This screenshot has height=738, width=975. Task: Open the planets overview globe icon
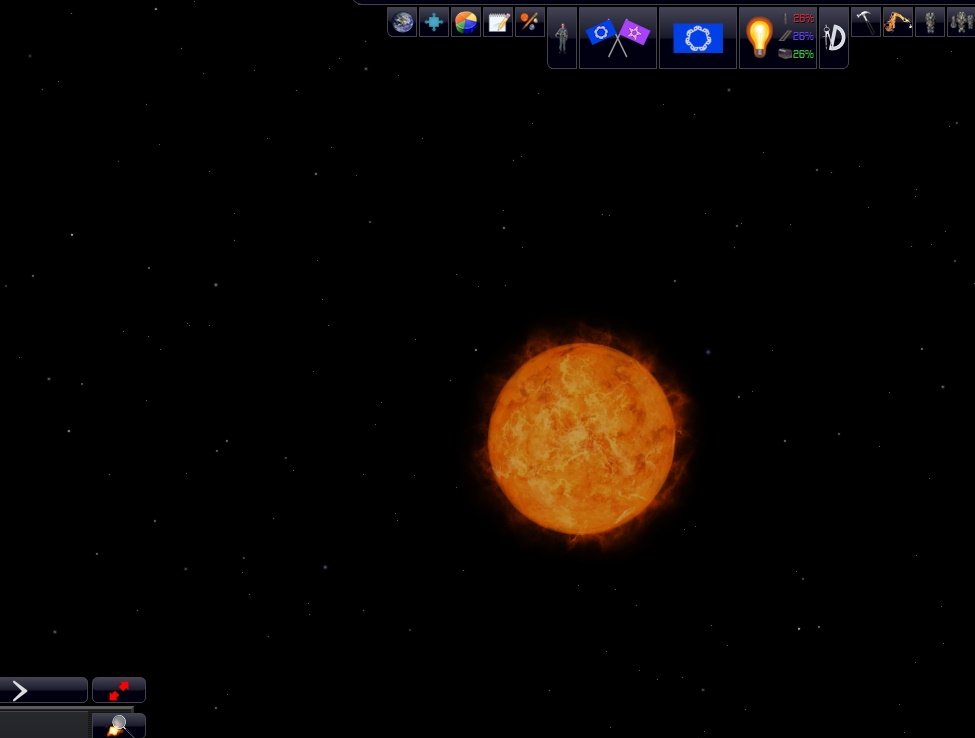click(402, 21)
